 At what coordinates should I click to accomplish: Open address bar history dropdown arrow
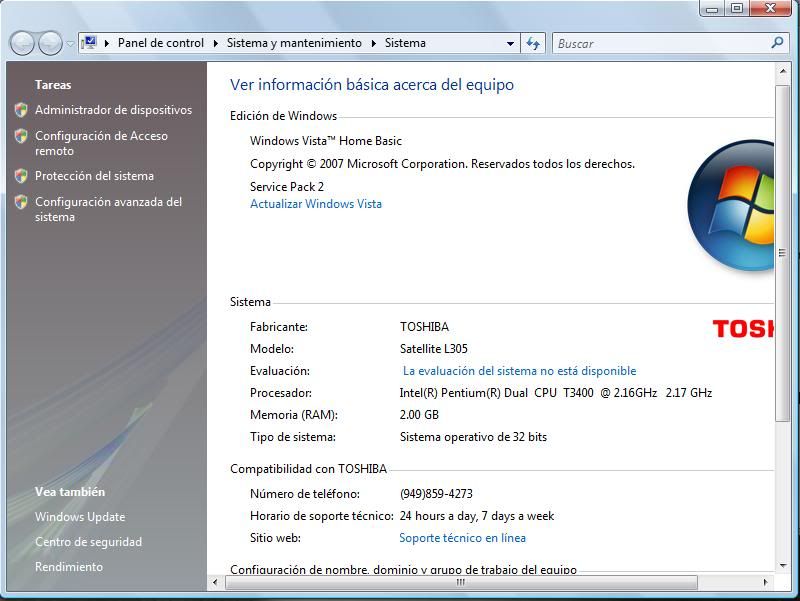pyautogui.click(x=510, y=44)
